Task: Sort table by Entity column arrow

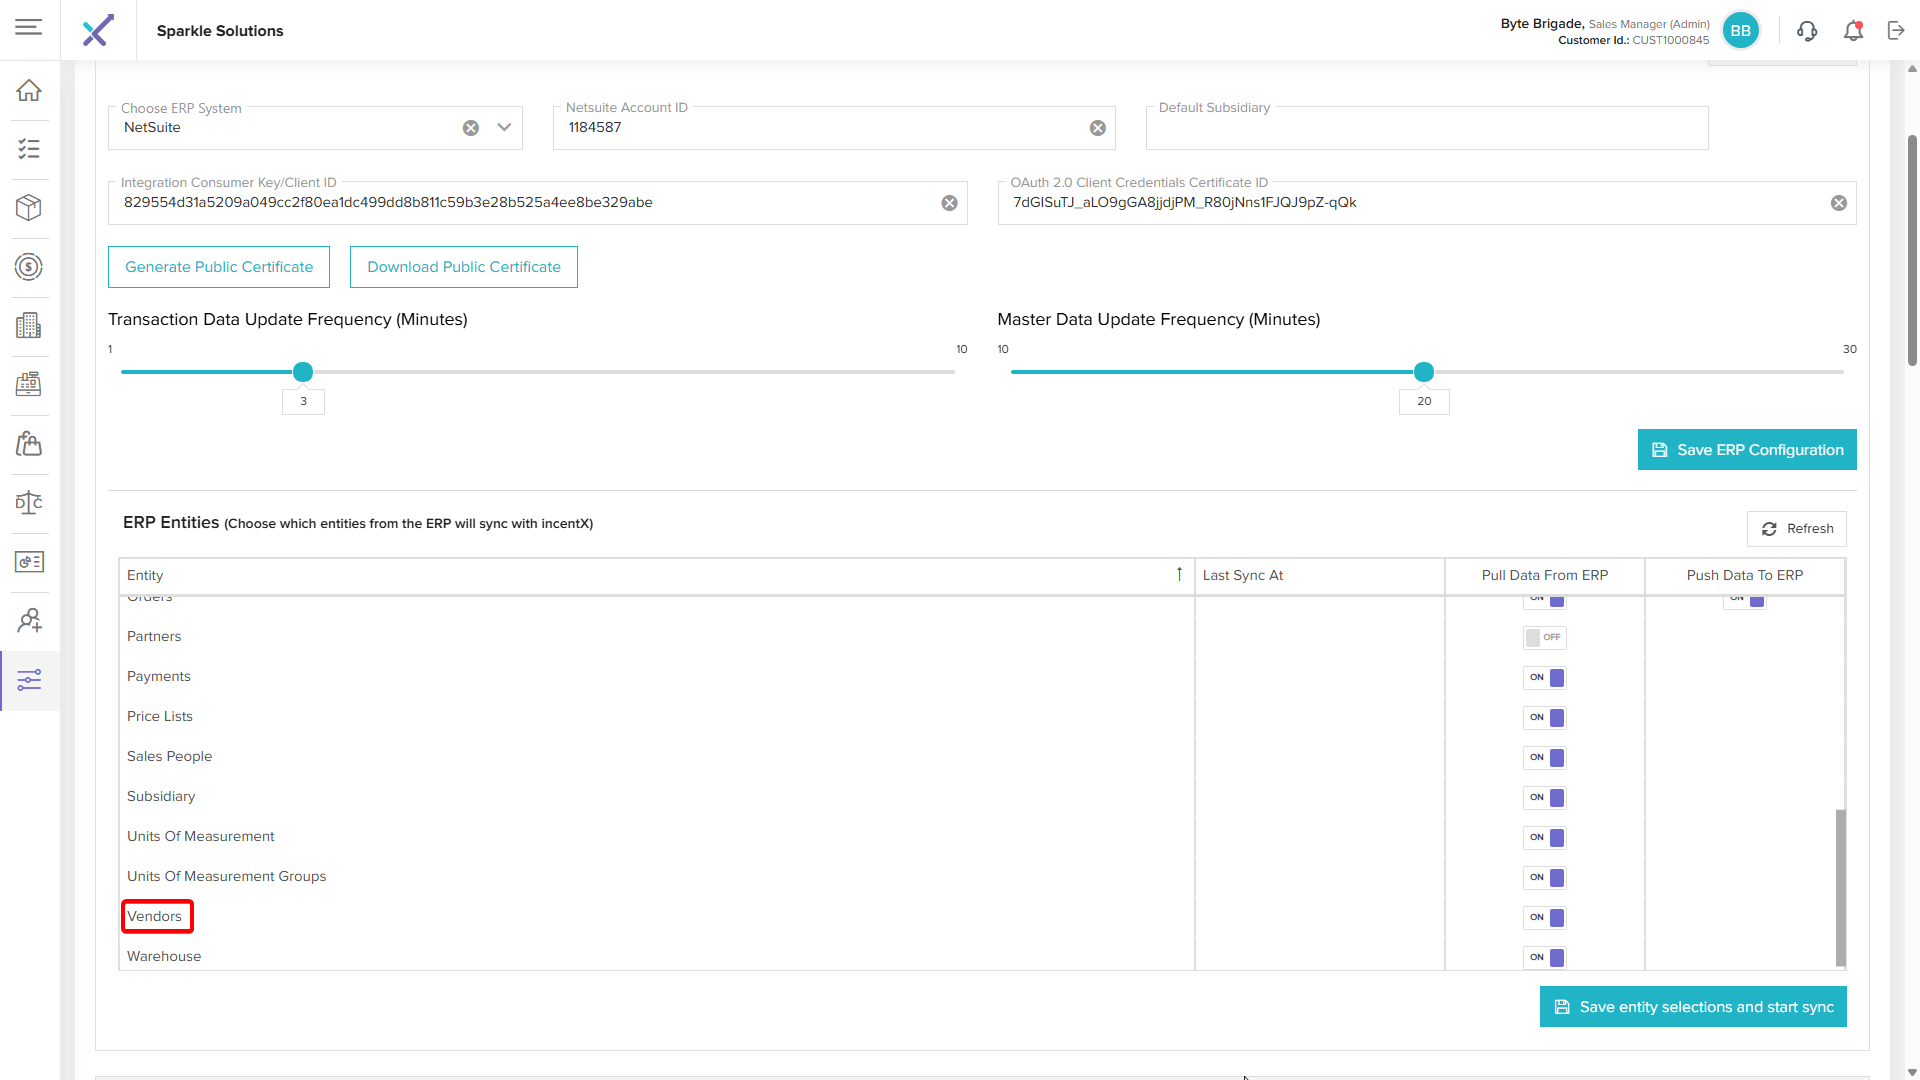Action: (x=1179, y=574)
